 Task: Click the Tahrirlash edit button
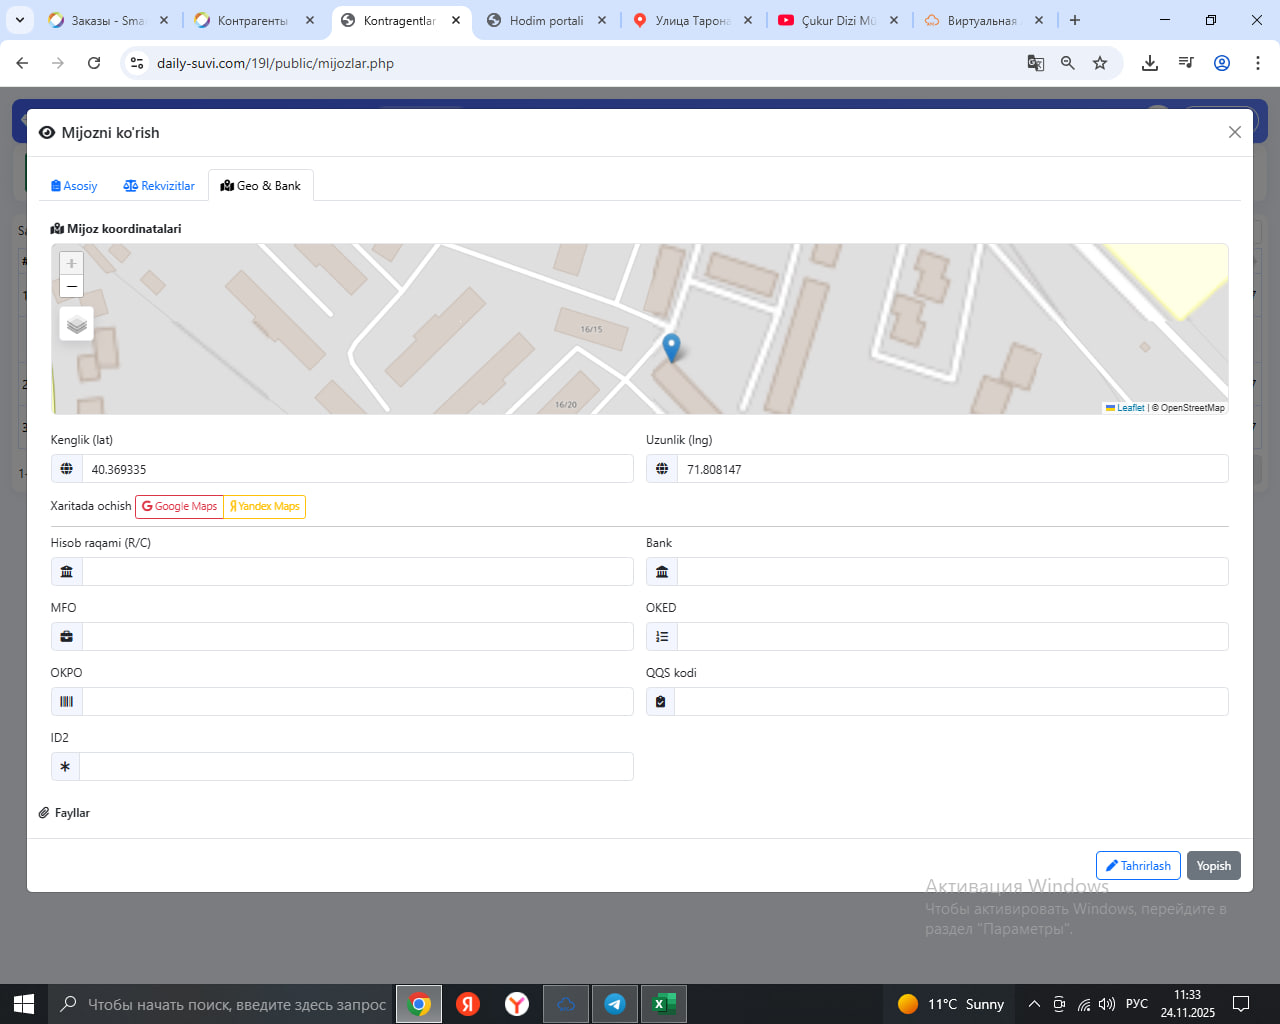[x=1138, y=866]
